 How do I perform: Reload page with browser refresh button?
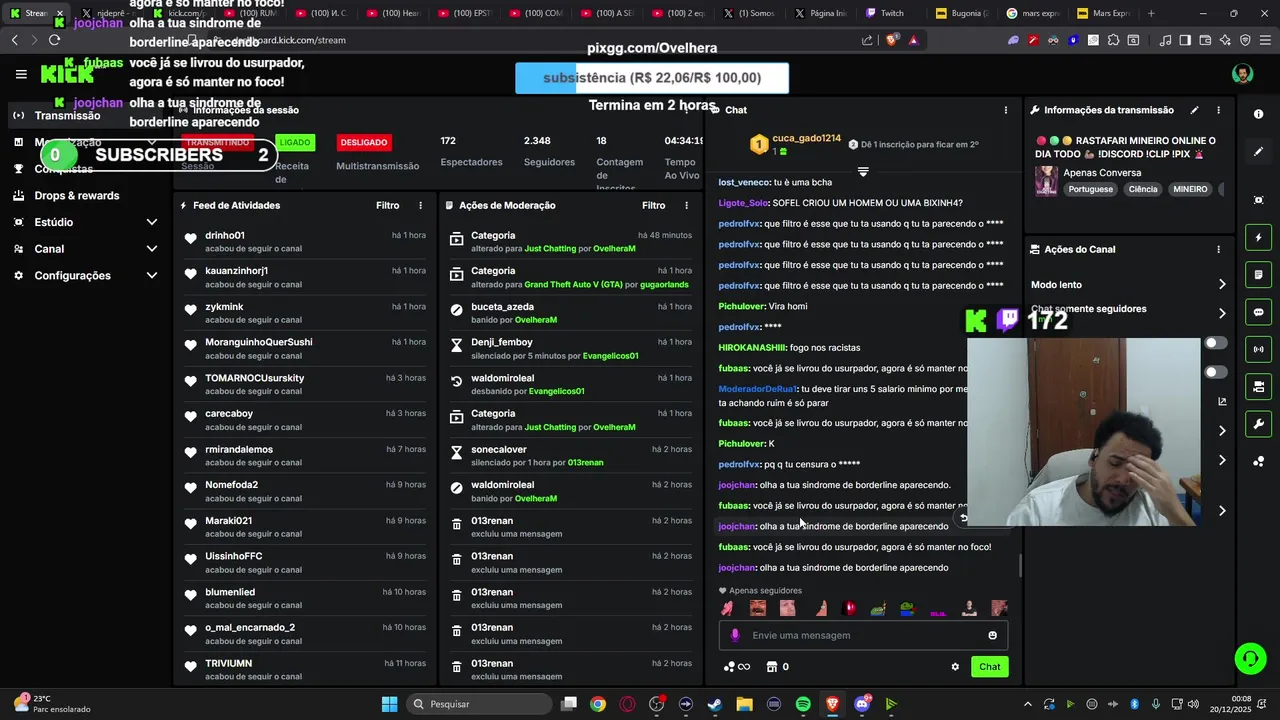(x=54, y=40)
